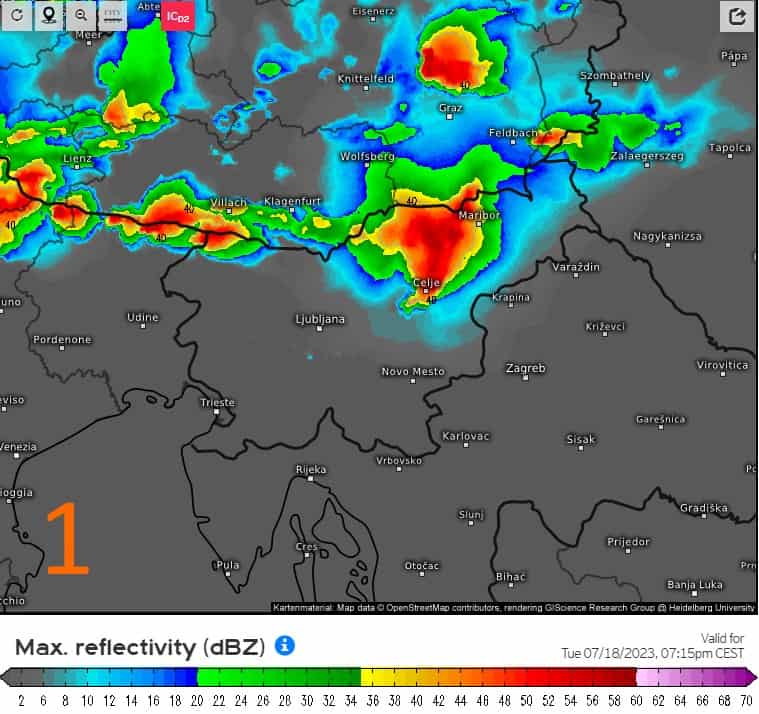
Task: Click the orange number 1 label
Action: [x=68, y=538]
